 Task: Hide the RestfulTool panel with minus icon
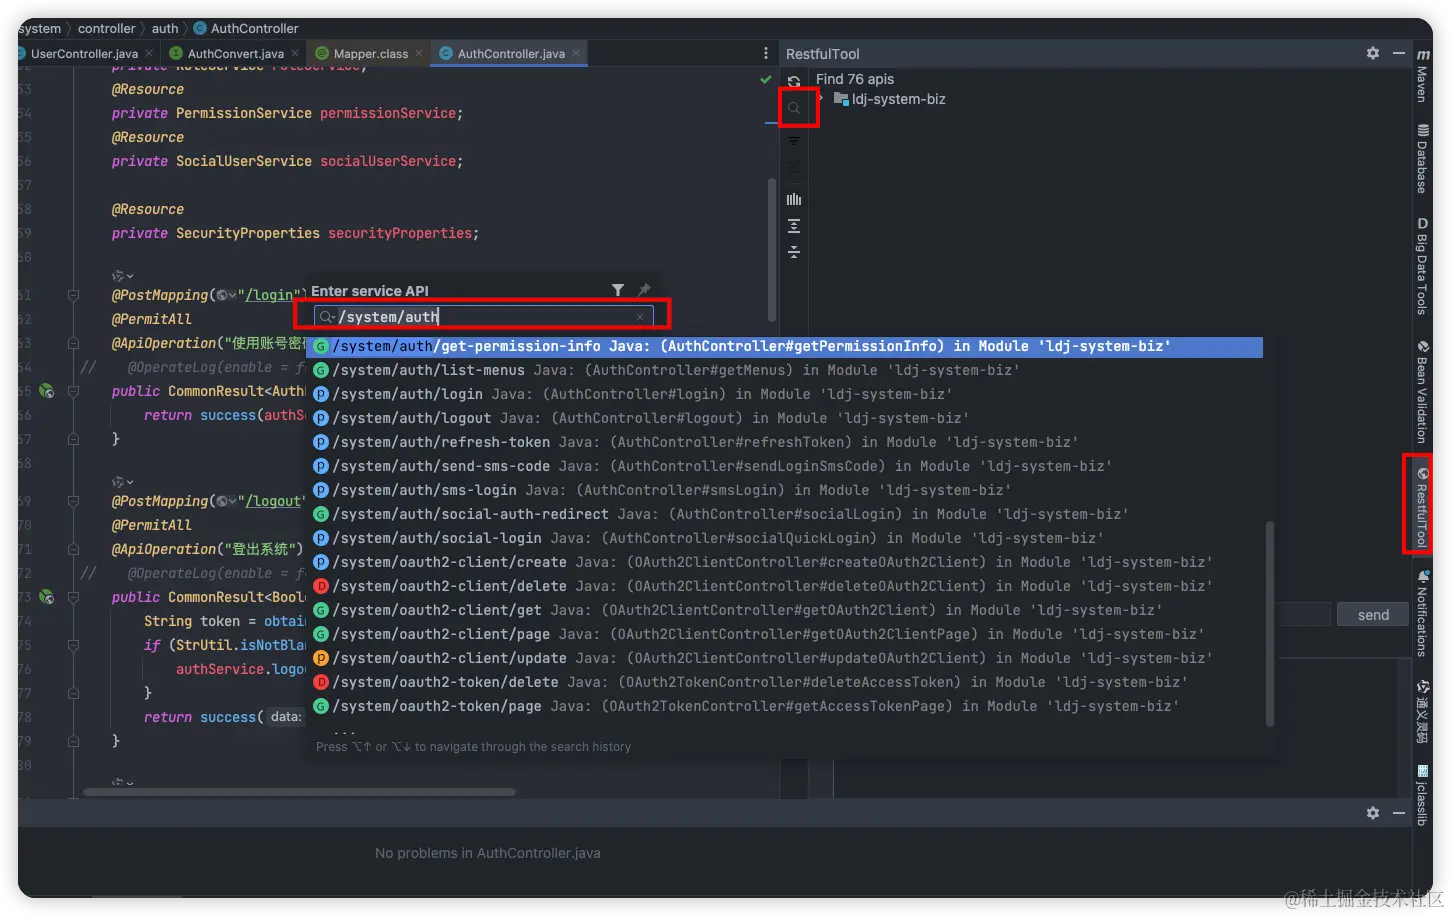coord(1399,53)
